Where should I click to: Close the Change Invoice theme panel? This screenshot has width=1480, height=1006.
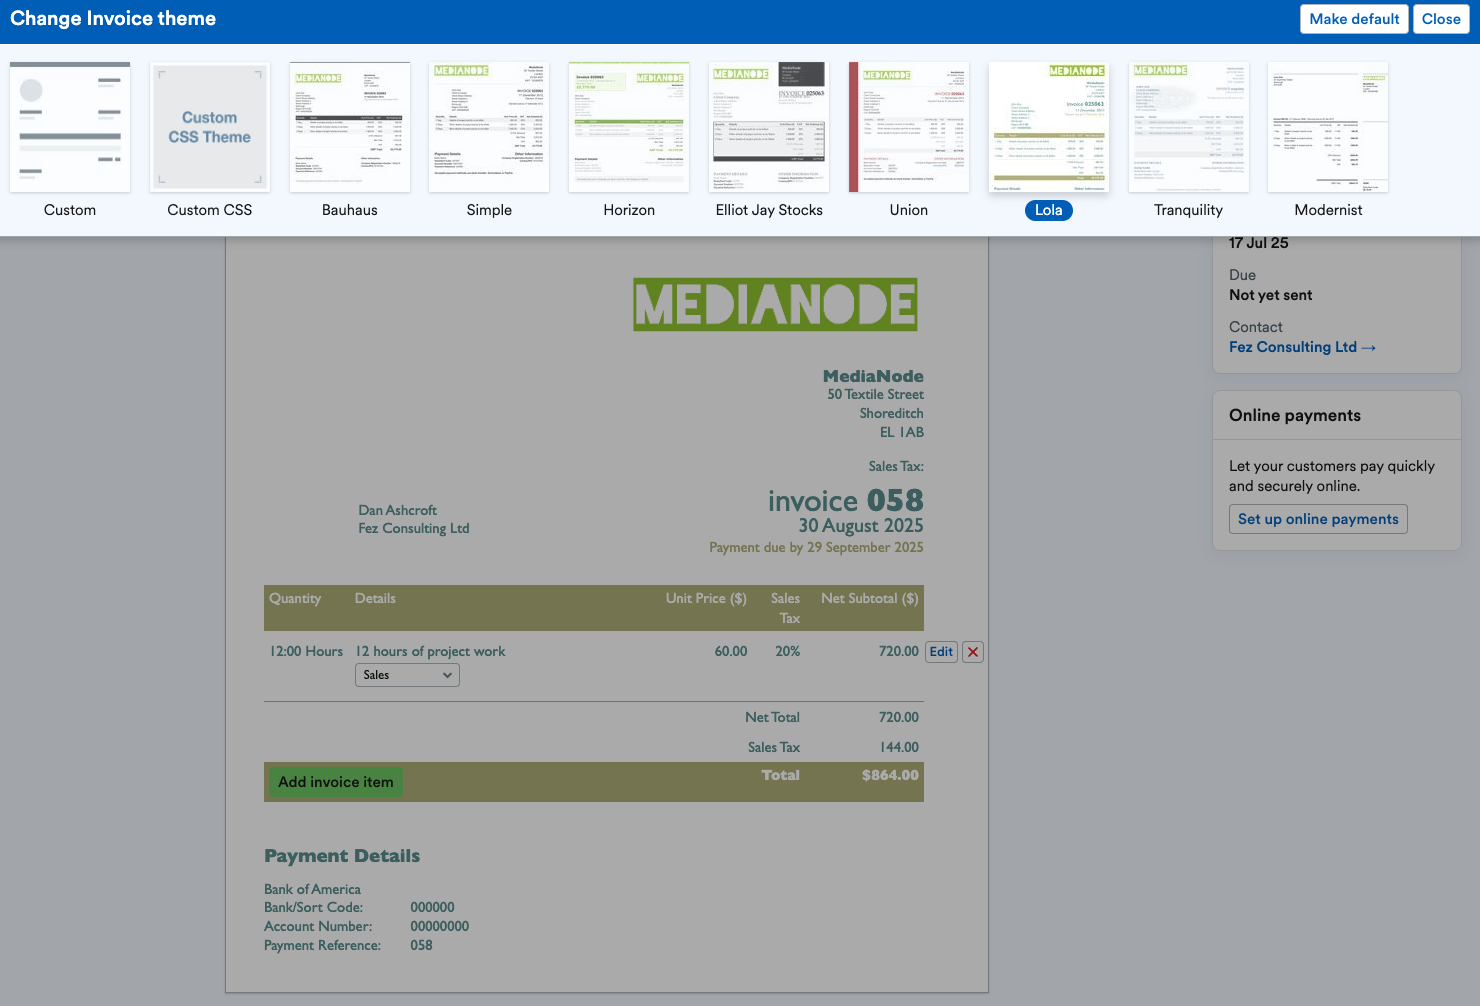(1441, 19)
